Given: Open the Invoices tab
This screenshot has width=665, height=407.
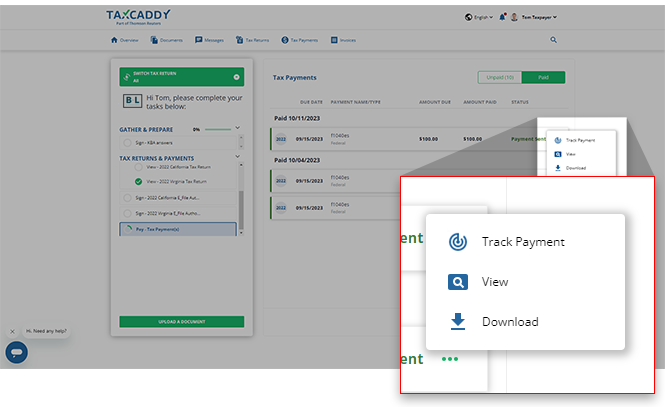Looking at the screenshot, I should [343, 40].
